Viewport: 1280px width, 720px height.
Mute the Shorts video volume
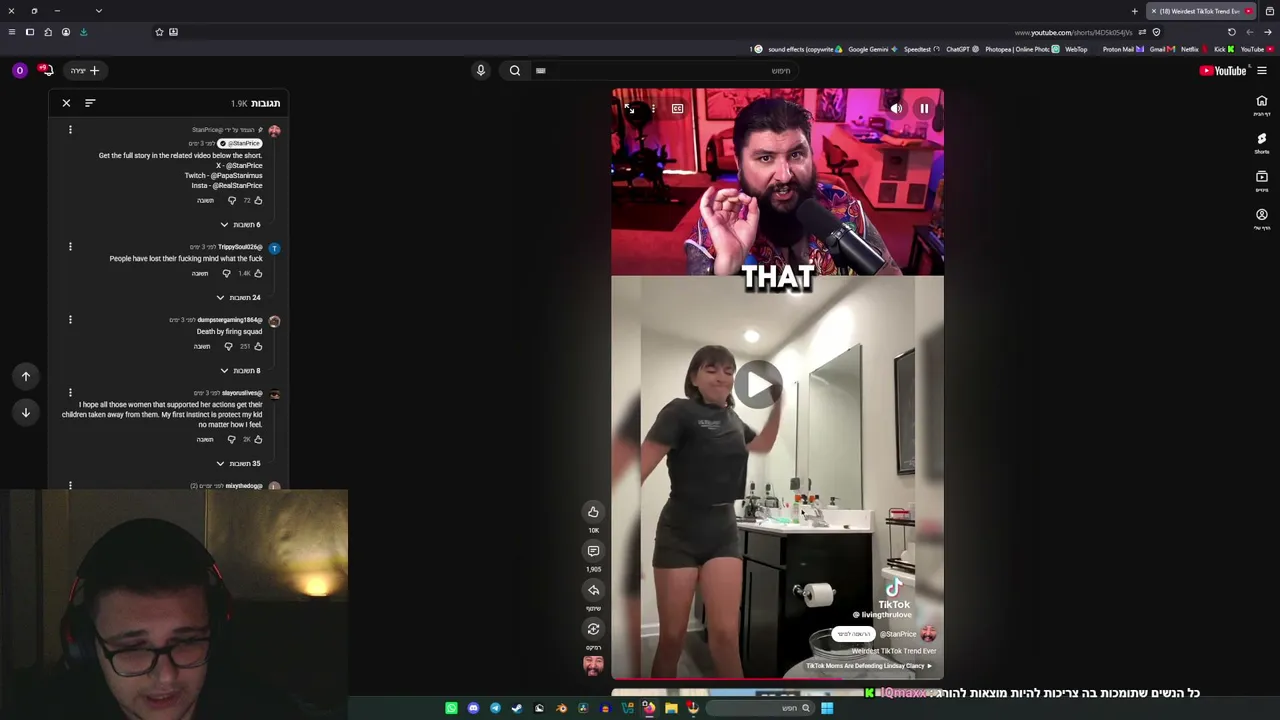tap(896, 108)
